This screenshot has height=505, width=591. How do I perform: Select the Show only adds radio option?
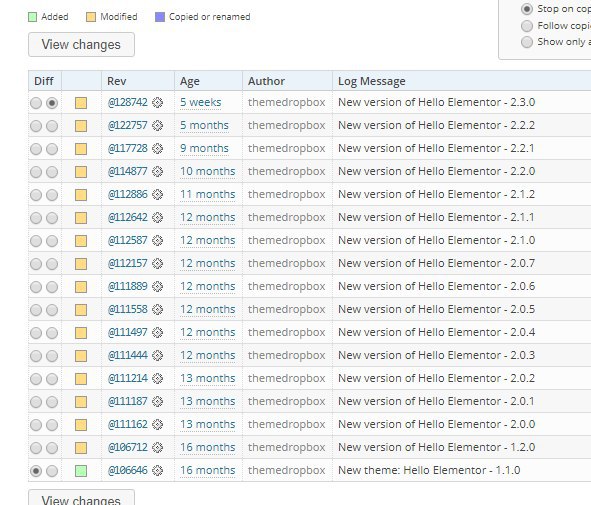(527, 42)
